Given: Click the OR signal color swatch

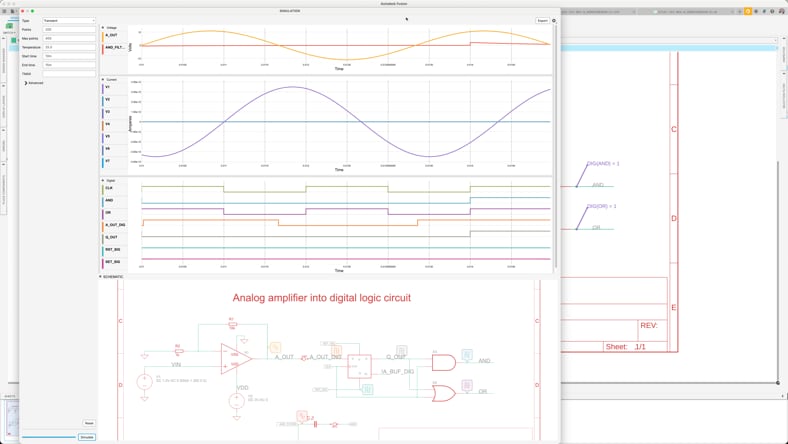Looking at the screenshot, I should point(103,213).
